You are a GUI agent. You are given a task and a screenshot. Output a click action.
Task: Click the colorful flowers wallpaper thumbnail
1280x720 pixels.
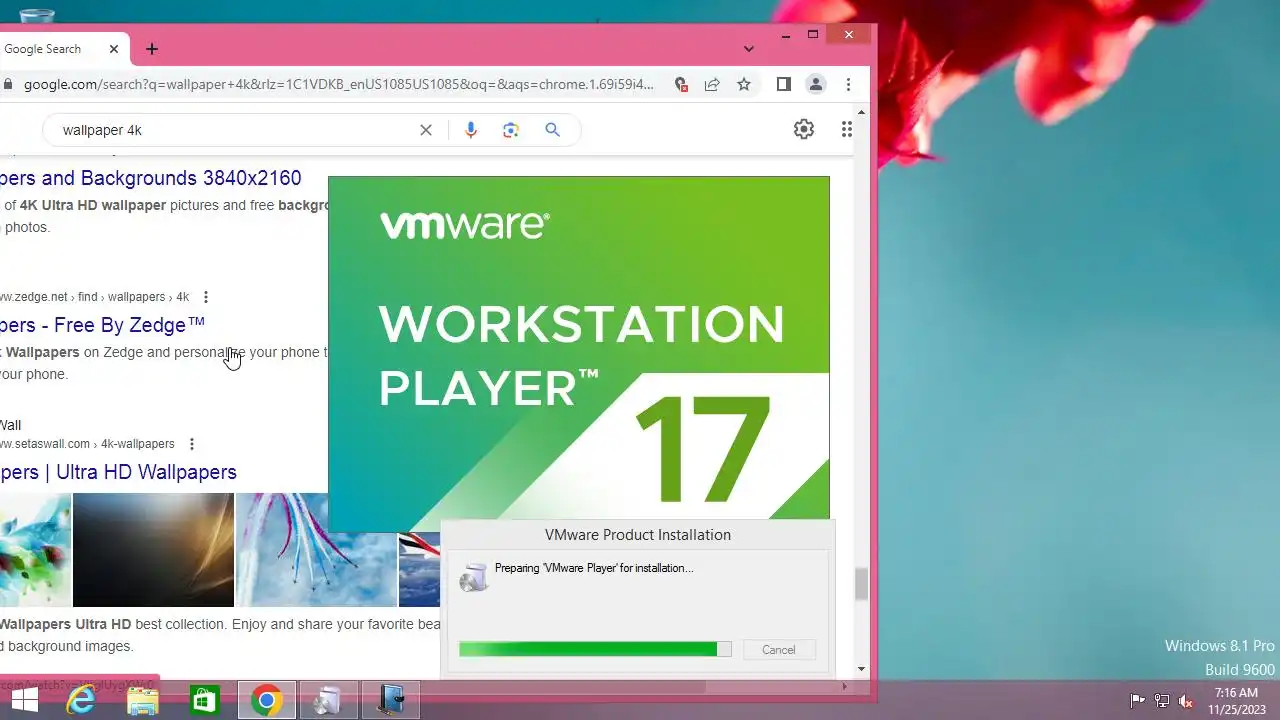pos(35,549)
